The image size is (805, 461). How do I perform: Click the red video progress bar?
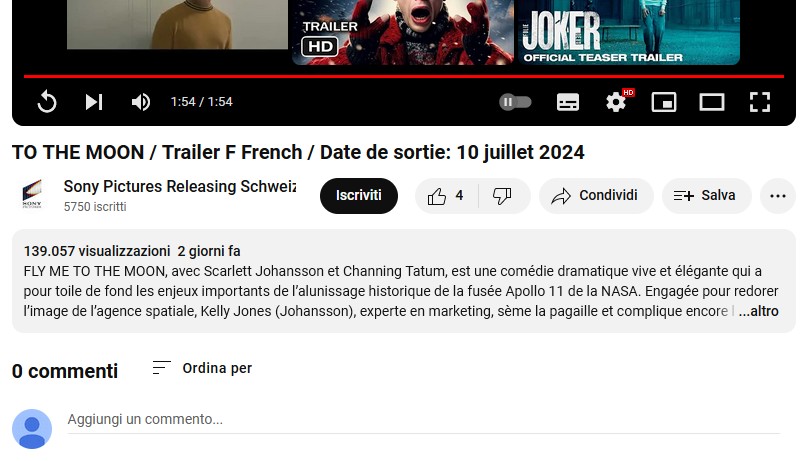[404, 76]
